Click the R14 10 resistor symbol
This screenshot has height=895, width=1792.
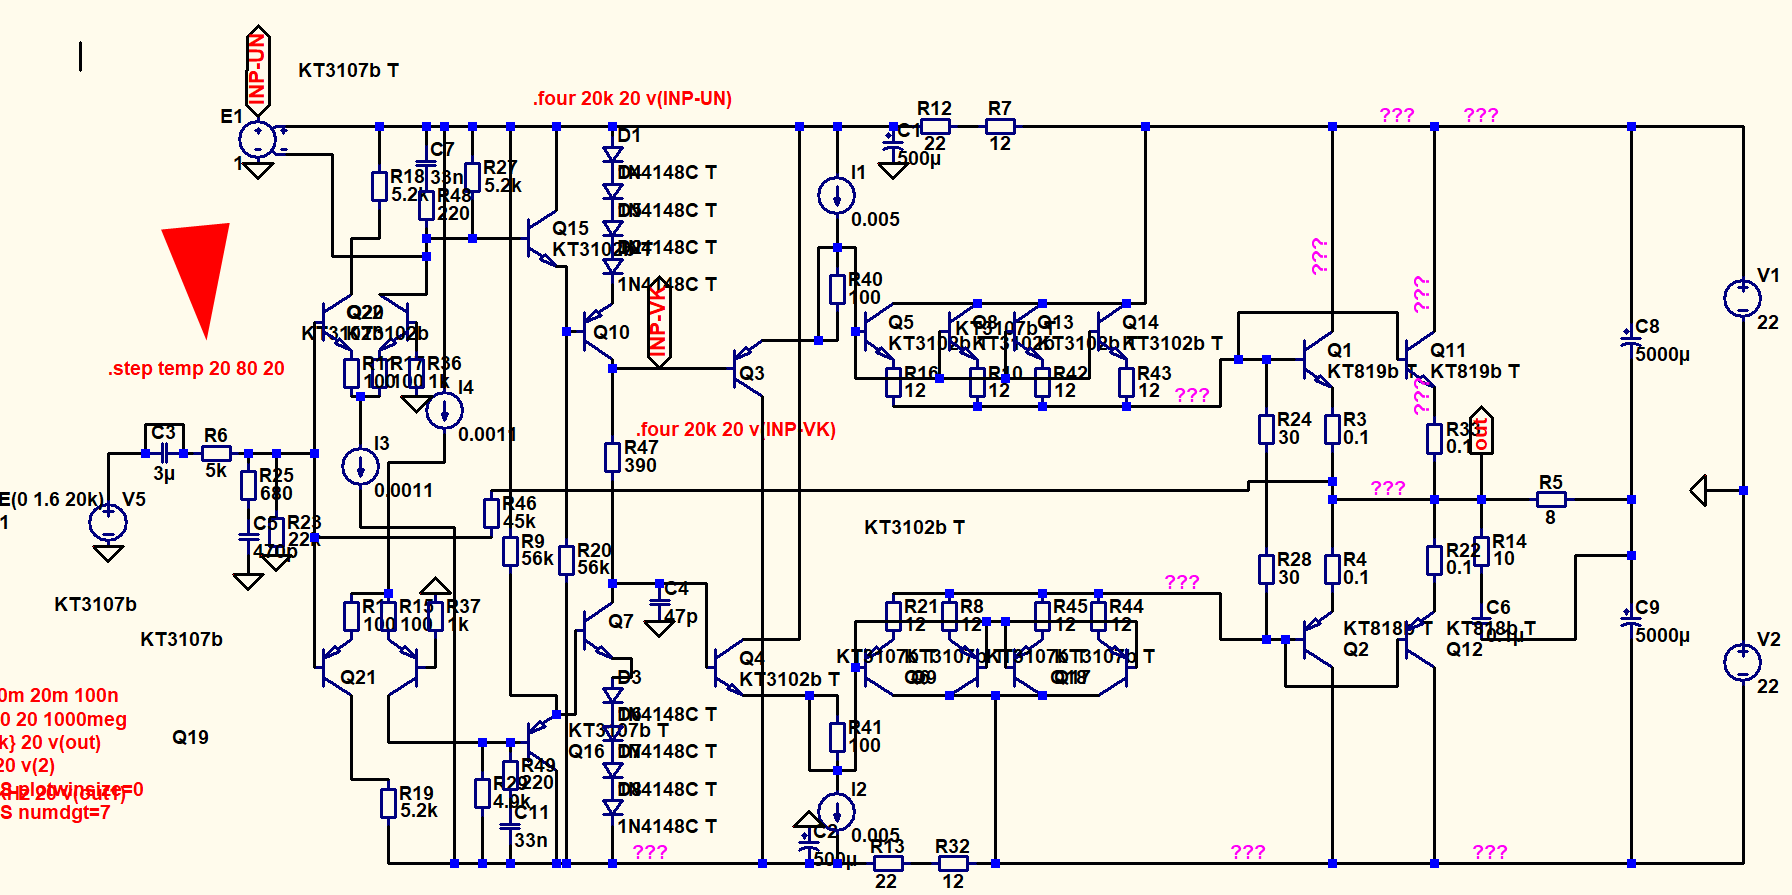click(1481, 550)
